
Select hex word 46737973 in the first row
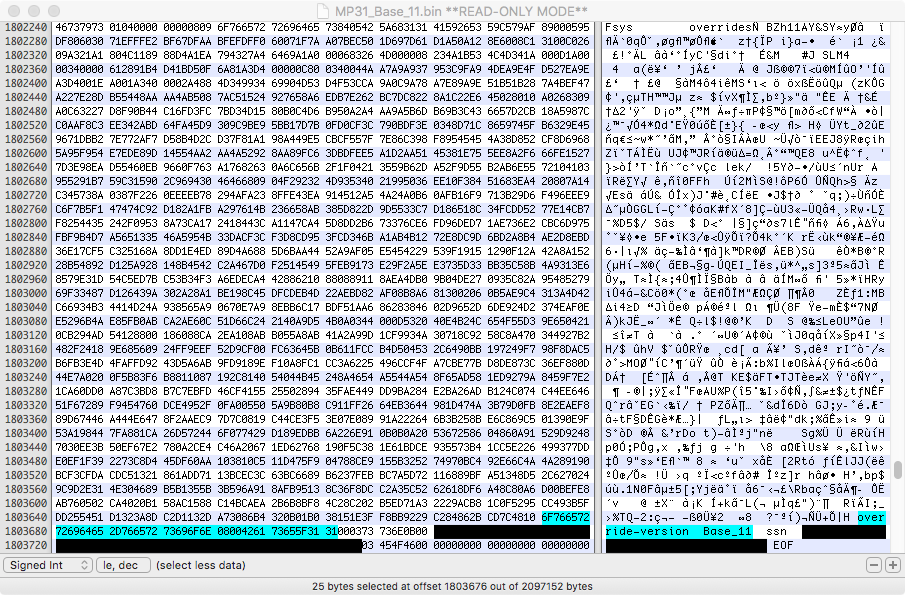coord(80,27)
